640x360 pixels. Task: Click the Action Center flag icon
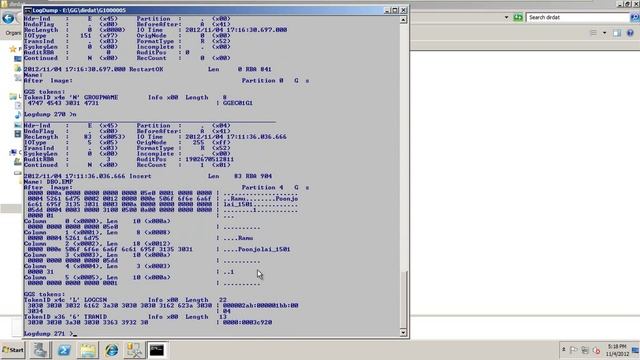[x=573, y=350]
